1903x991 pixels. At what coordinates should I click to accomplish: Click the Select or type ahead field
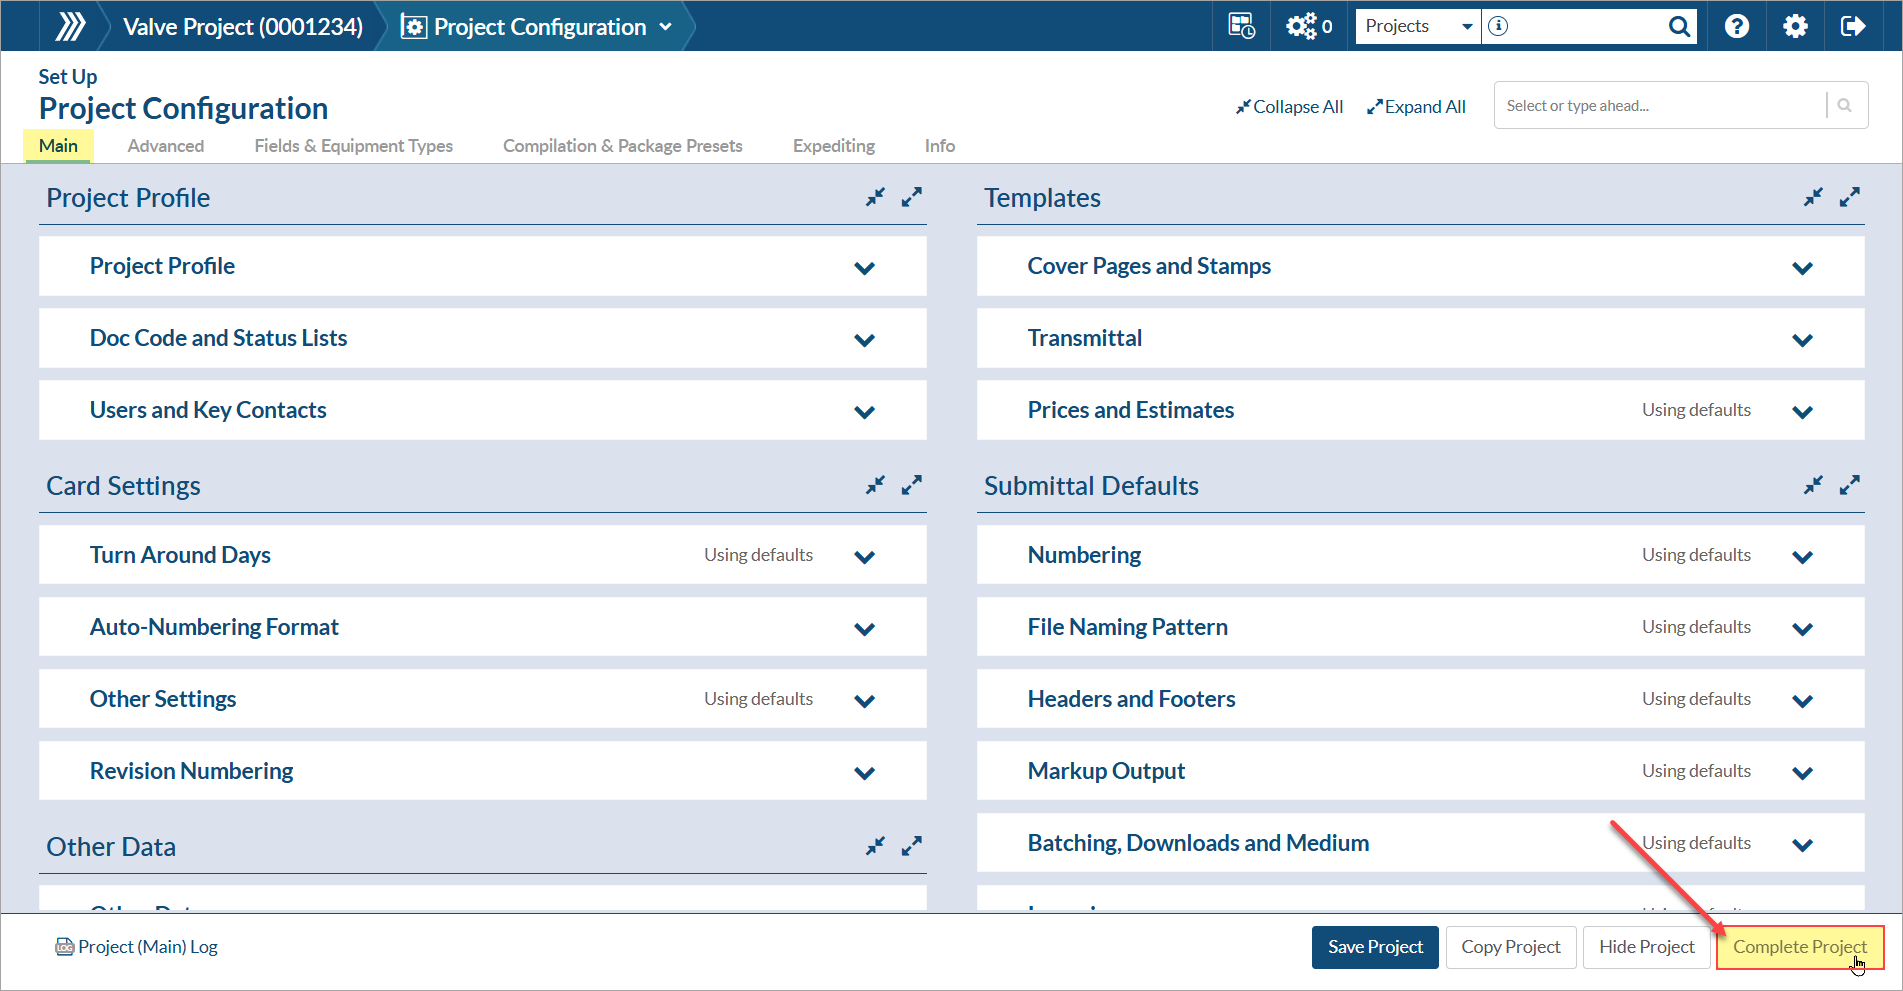(x=1659, y=106)
